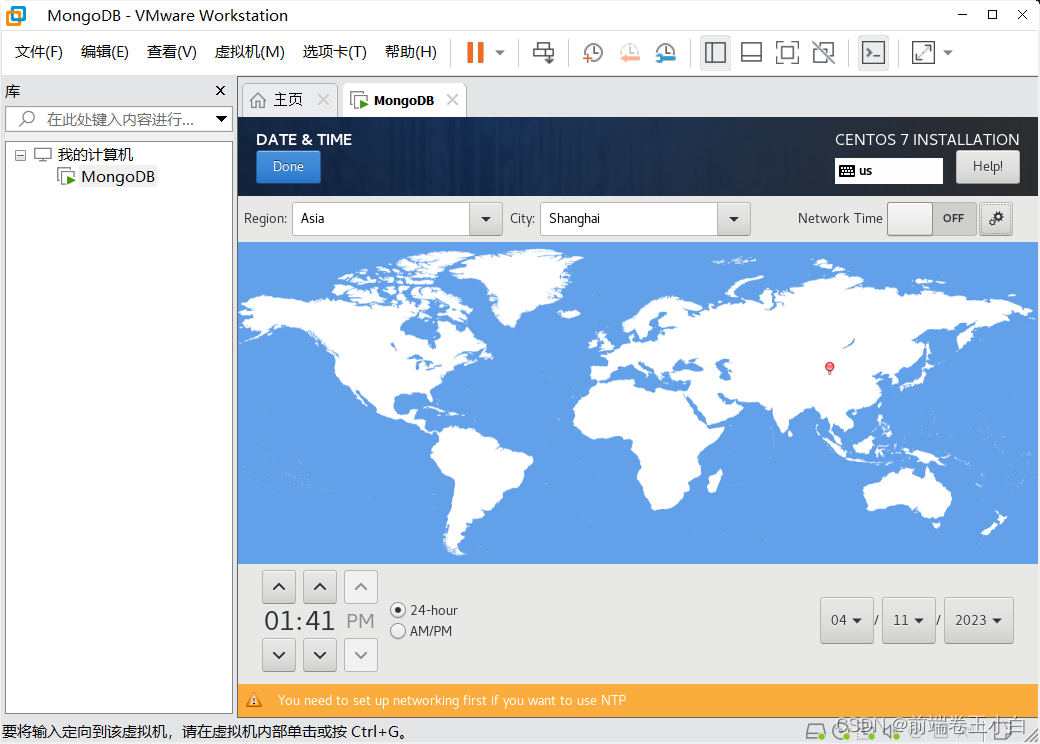Close the MongoDB tab
The height and width of the screenshot is (744, 1040).
coord(452,99)
